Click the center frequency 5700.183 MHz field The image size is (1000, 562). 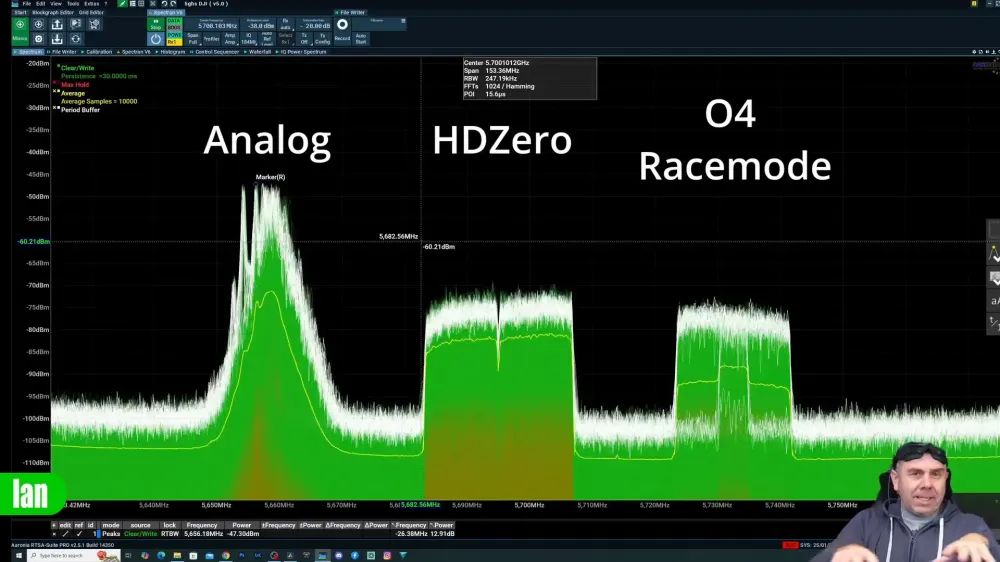pyautogui.click(x=217, y=25)
